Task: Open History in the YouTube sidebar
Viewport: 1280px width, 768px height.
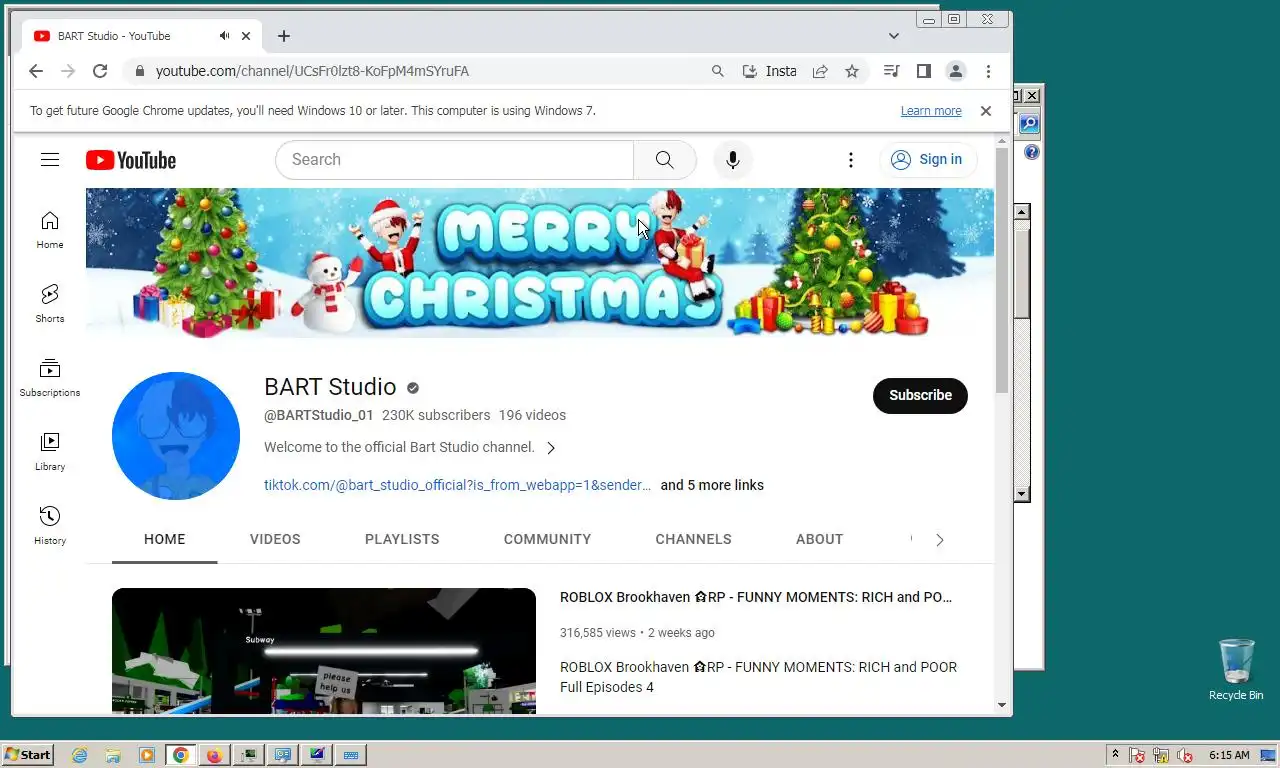Action: 50,526
